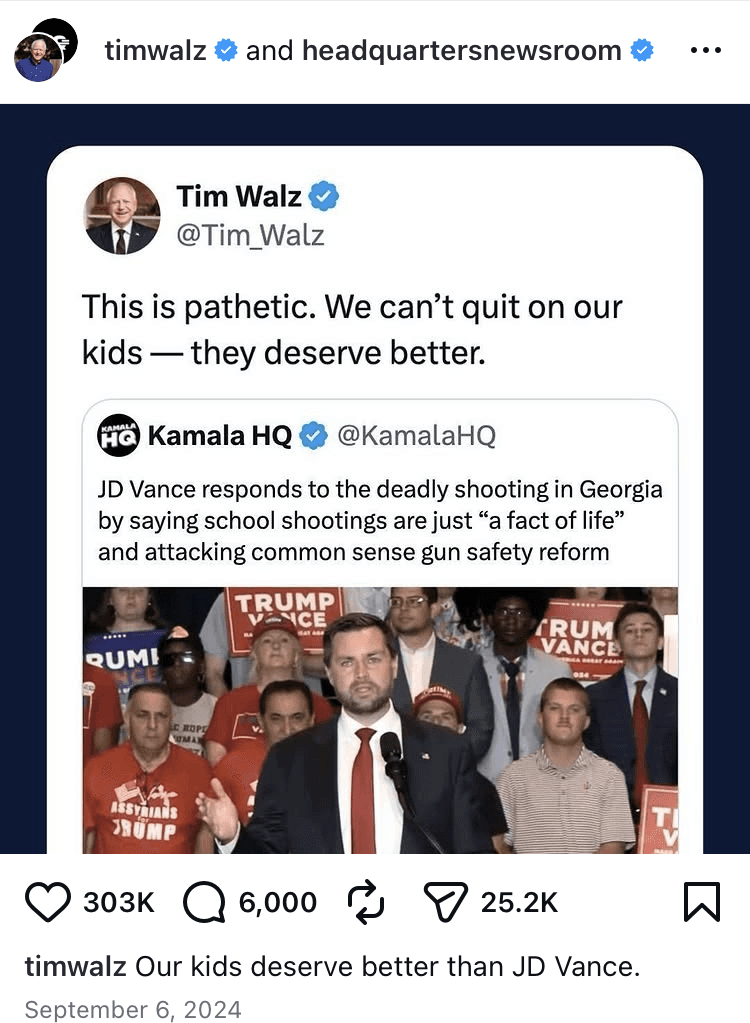Repost using the circular arrows icon
The image size is (750, 1023).
click(366, 902)
